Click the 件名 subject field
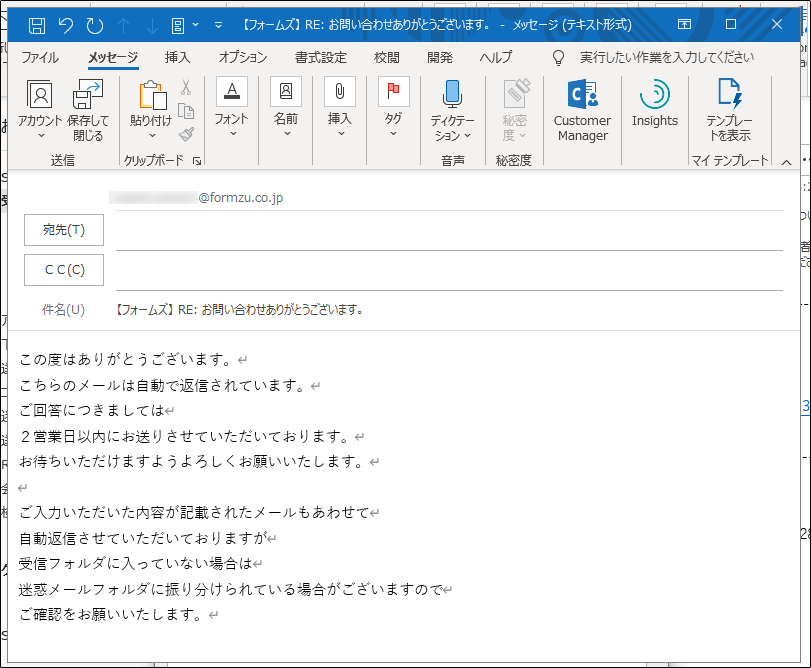 (x=449, y=310)
